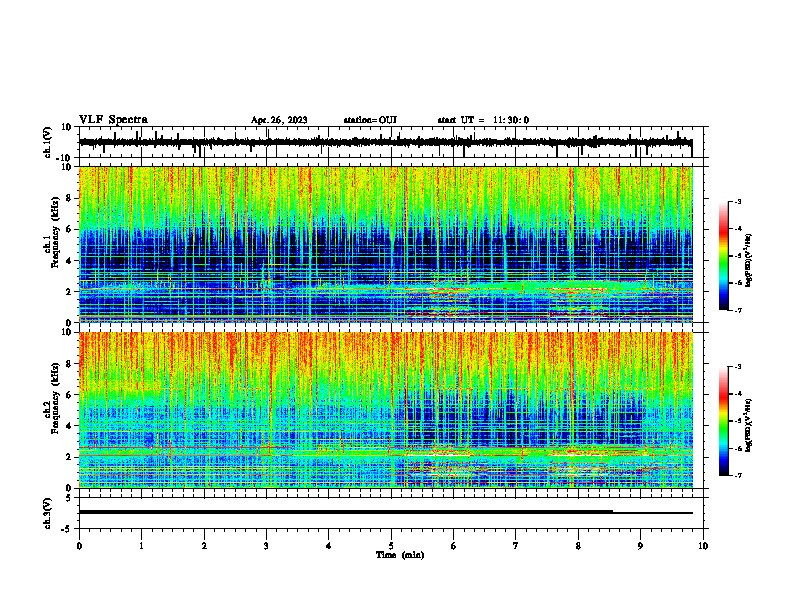Click time axis tick label "3"

pos(266,546)
